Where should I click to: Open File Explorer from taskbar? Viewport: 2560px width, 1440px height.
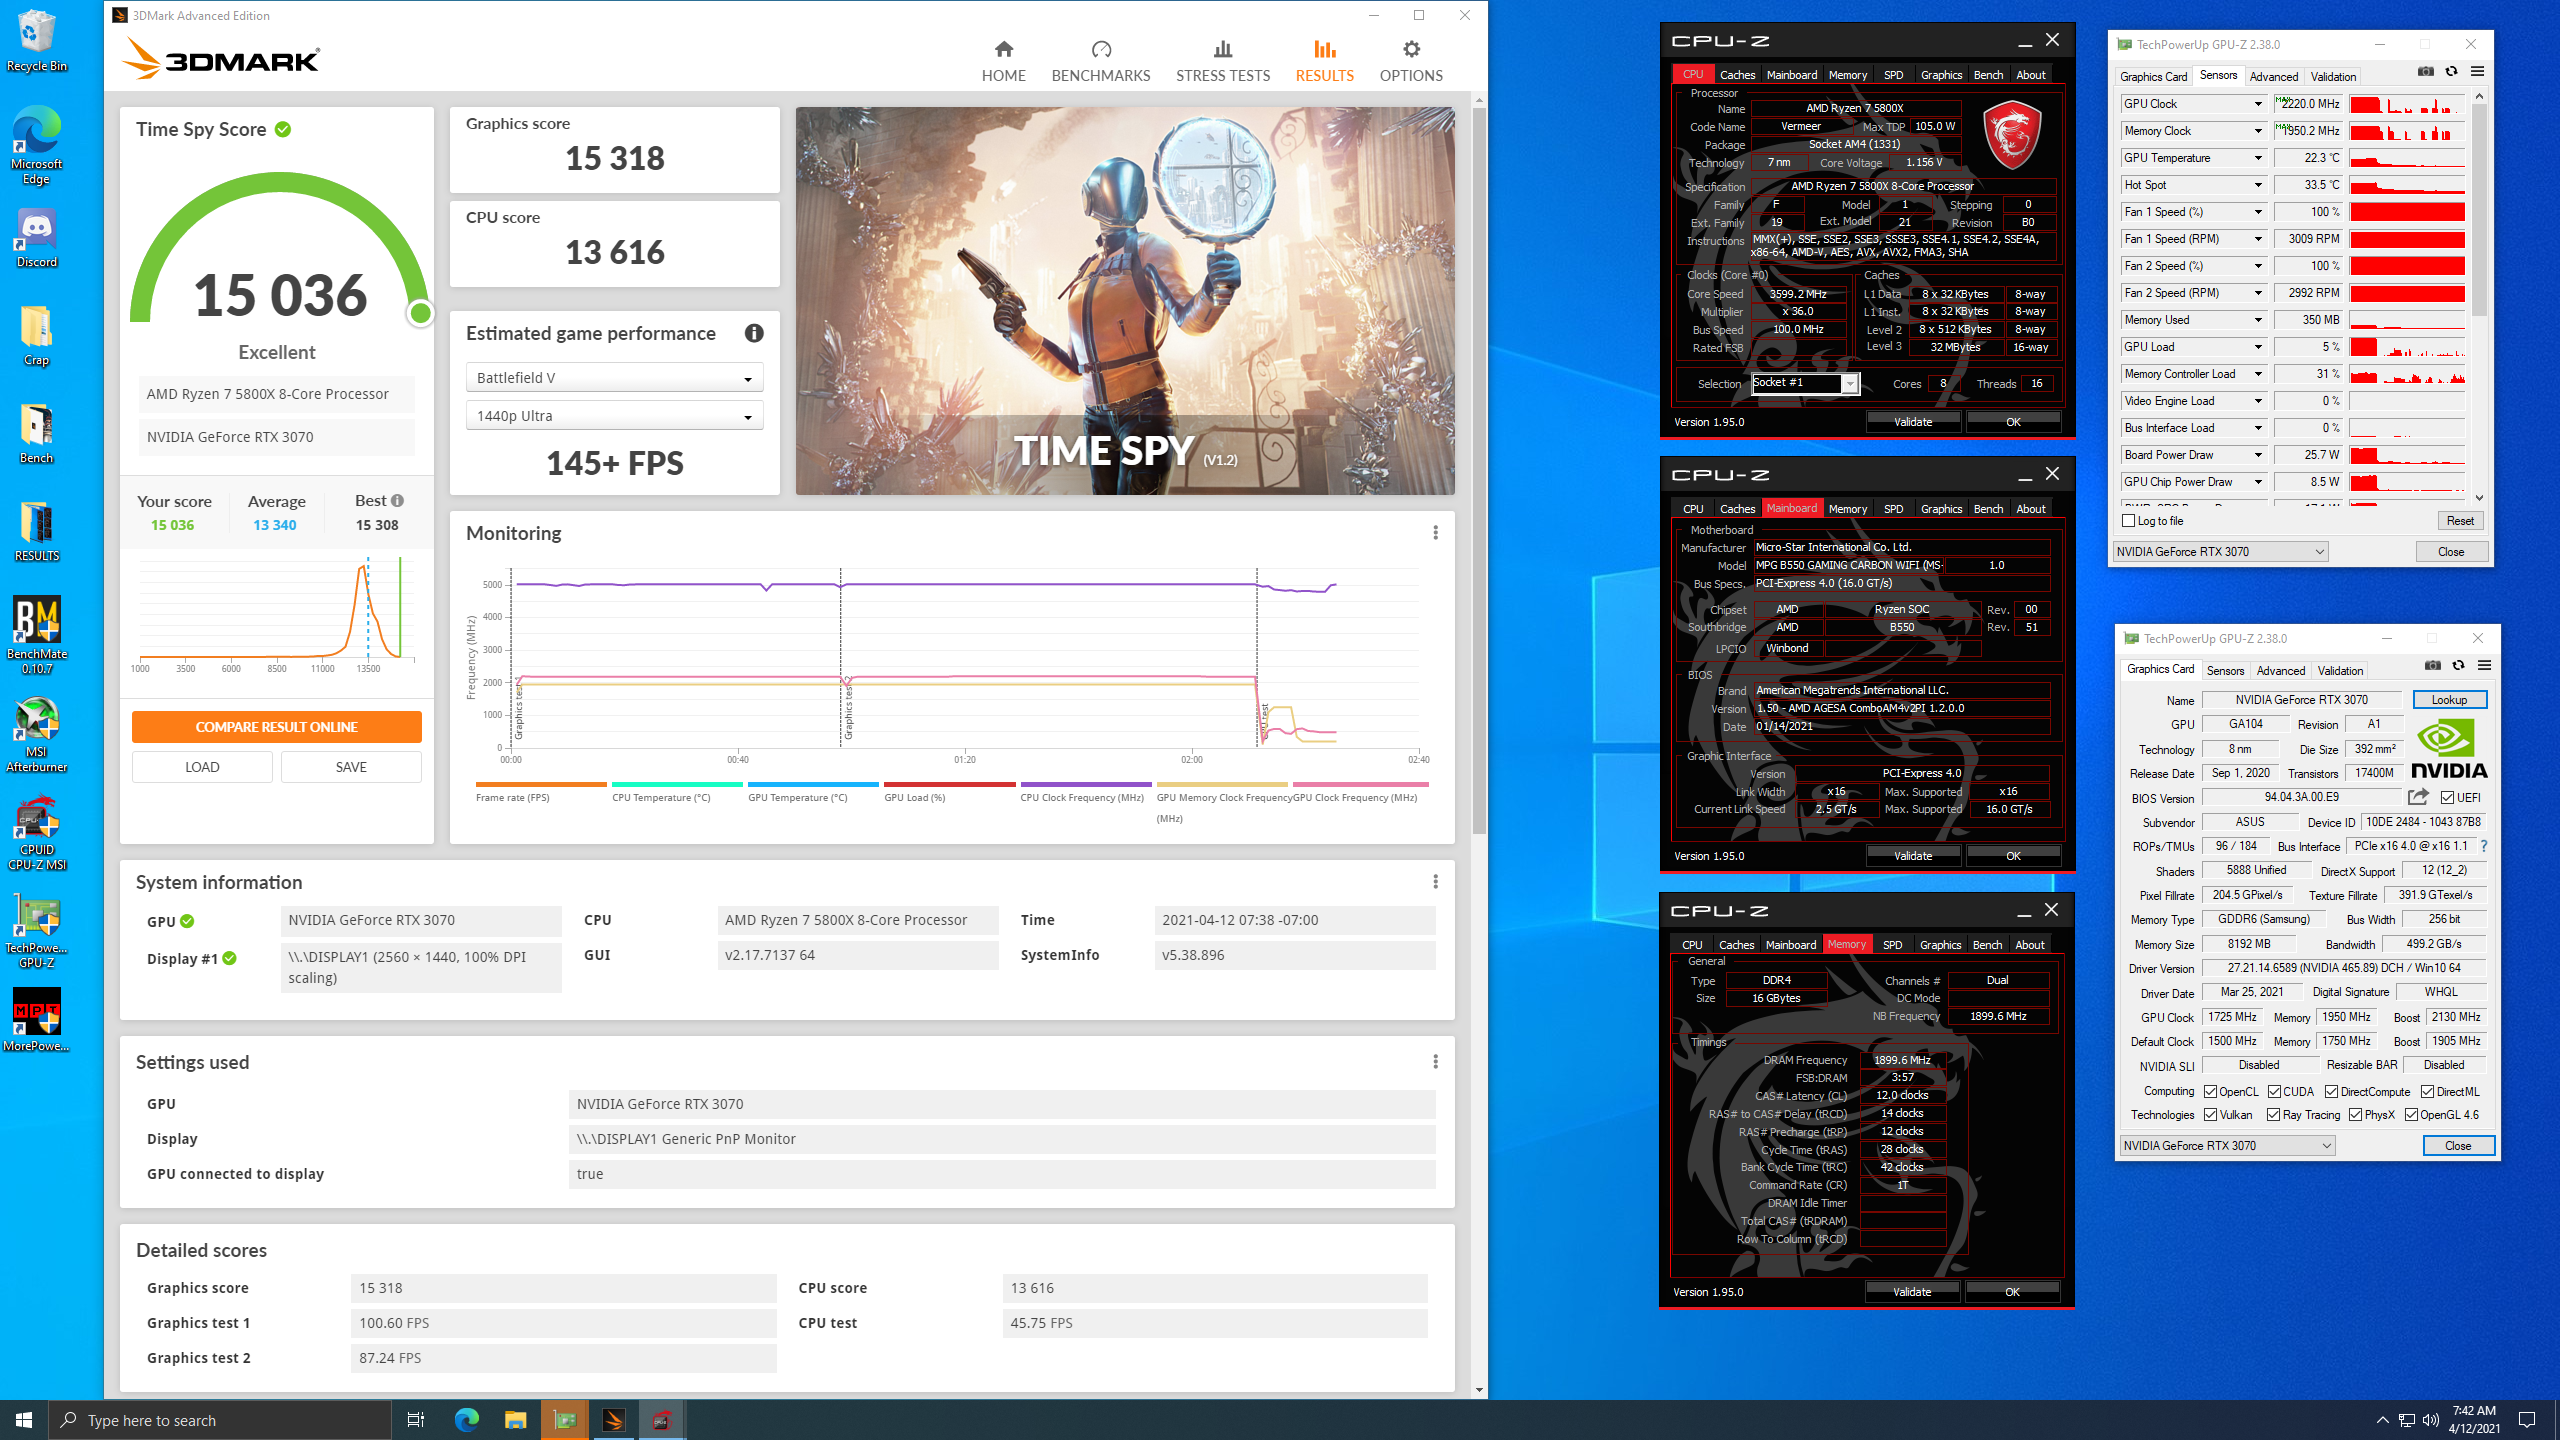pyautogui.click(x=515, y=1420)
